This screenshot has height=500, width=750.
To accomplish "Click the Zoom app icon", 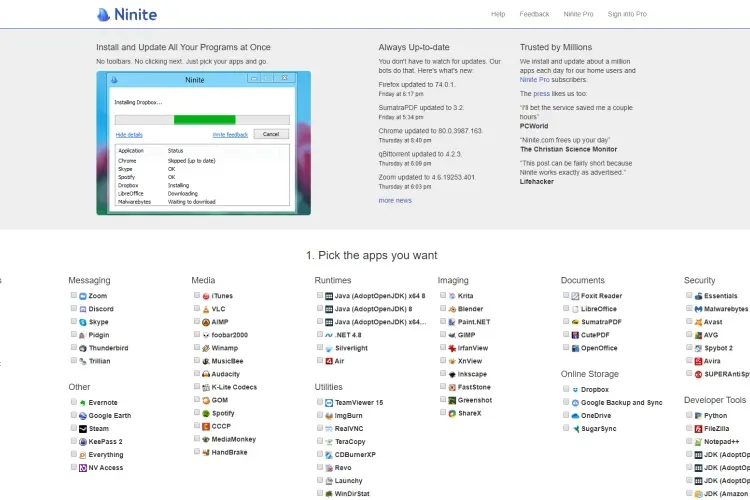I will [x=83, y=296].
